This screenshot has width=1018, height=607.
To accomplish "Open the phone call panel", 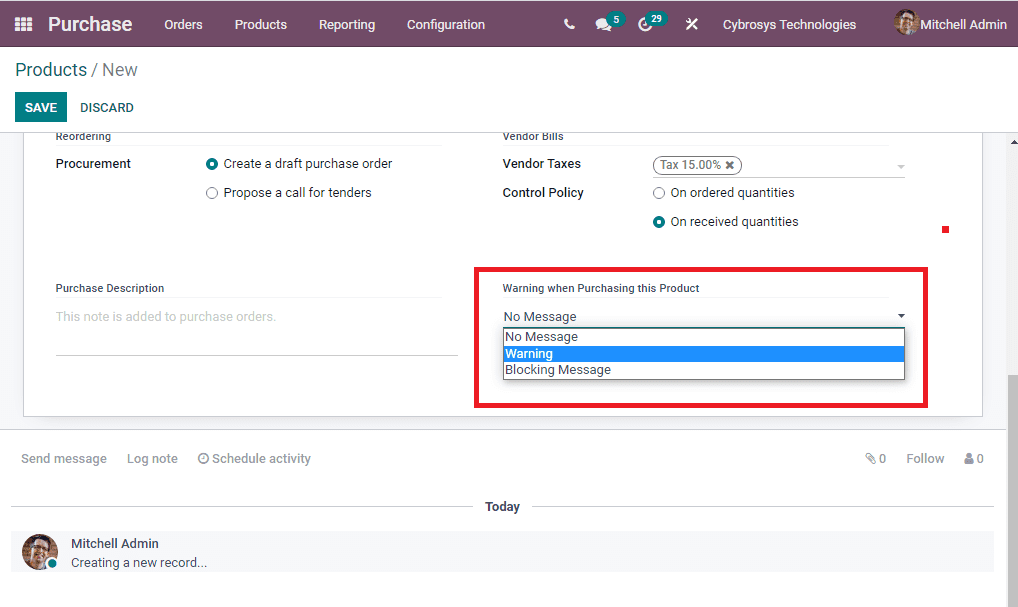I will [568, 24].
